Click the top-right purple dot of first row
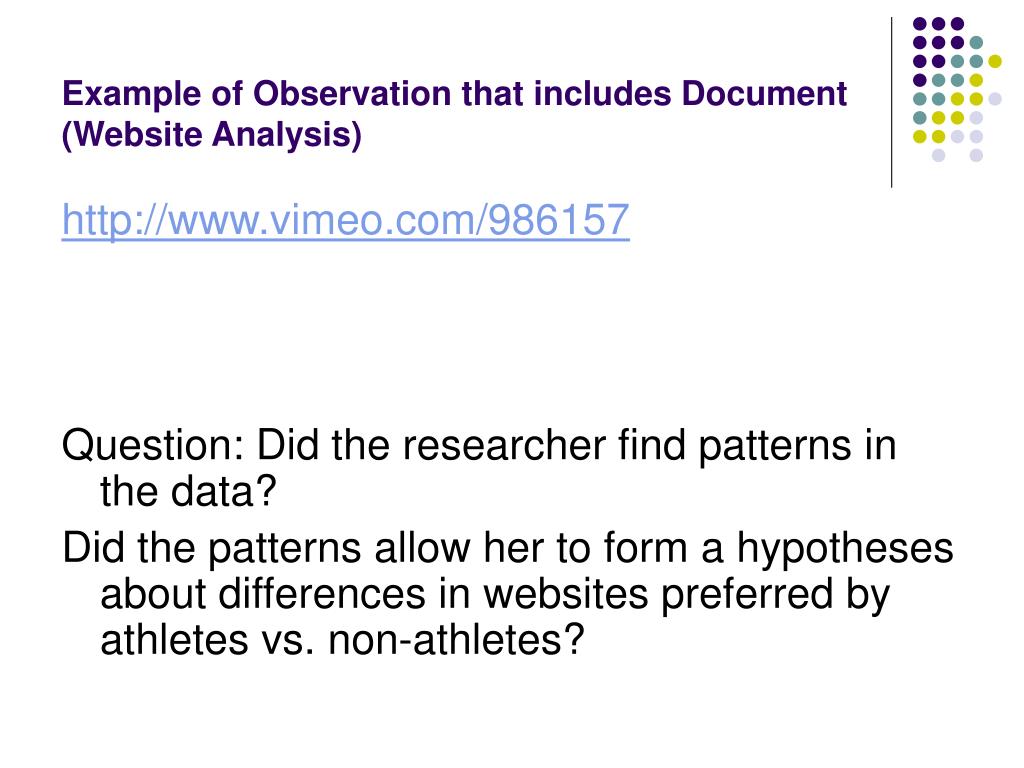The height and width of the screenshot is (768, 1024). pyautogui.click(x=957, y=24)
